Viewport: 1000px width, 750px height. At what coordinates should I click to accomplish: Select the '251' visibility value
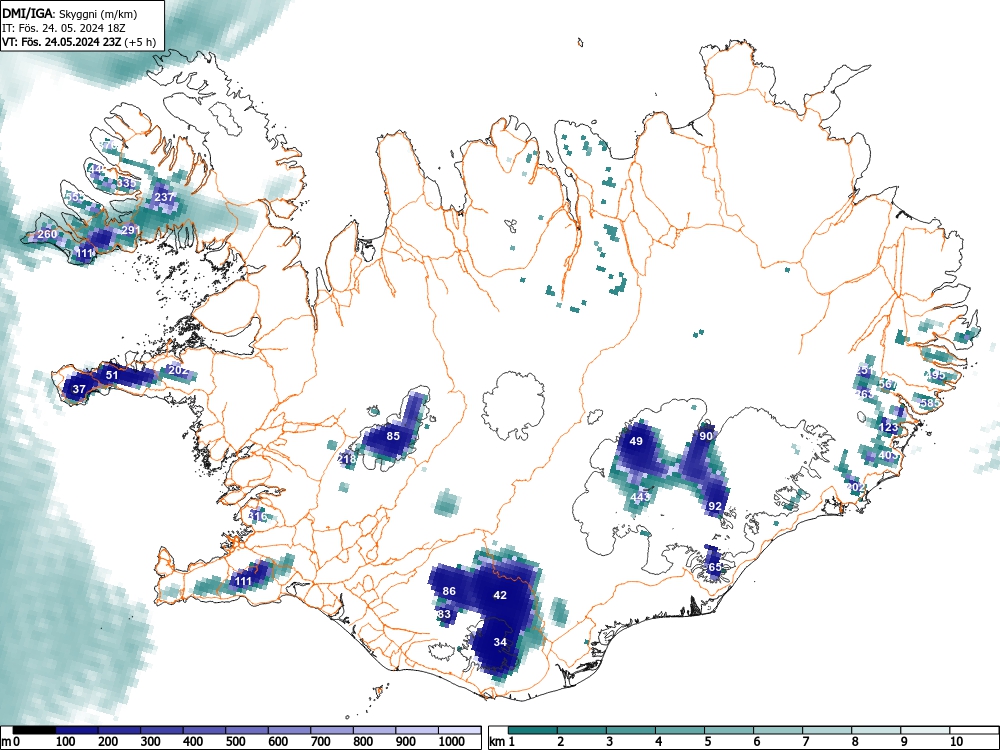click(865, 371)
